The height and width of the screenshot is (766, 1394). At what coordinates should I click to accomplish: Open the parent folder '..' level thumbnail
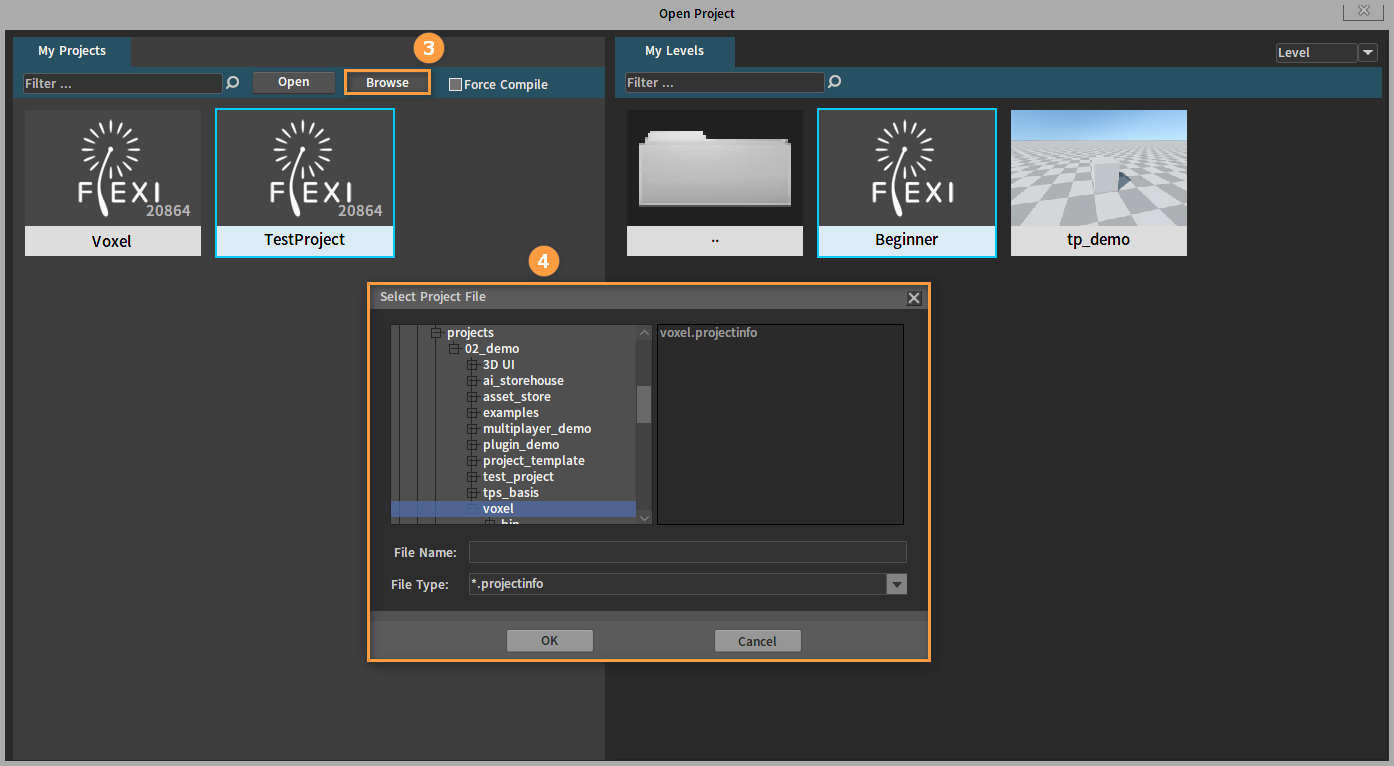(x=715, y=183)
